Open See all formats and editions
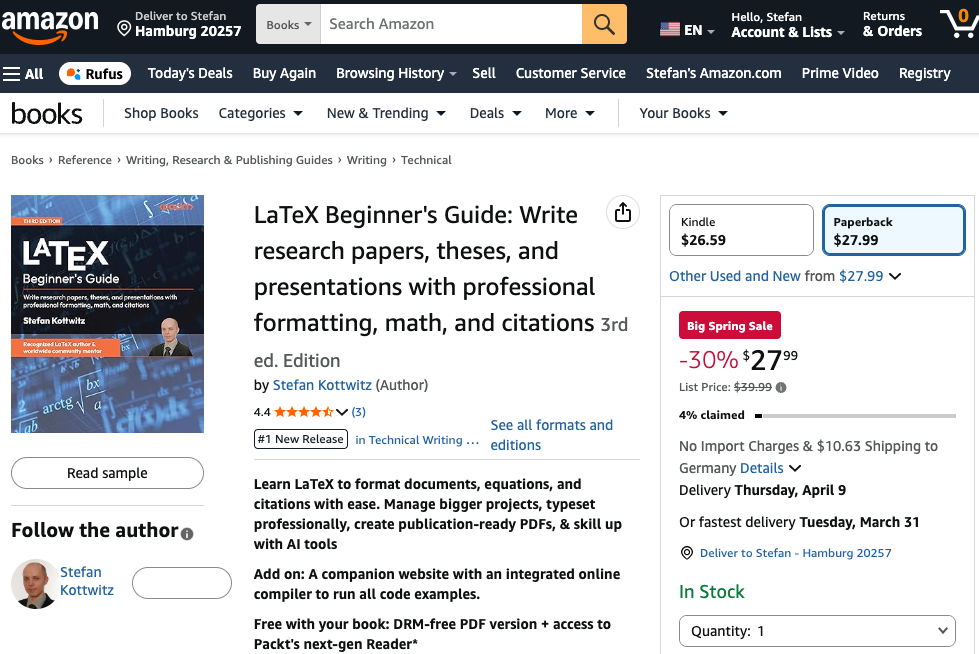 tap(551, 434)
